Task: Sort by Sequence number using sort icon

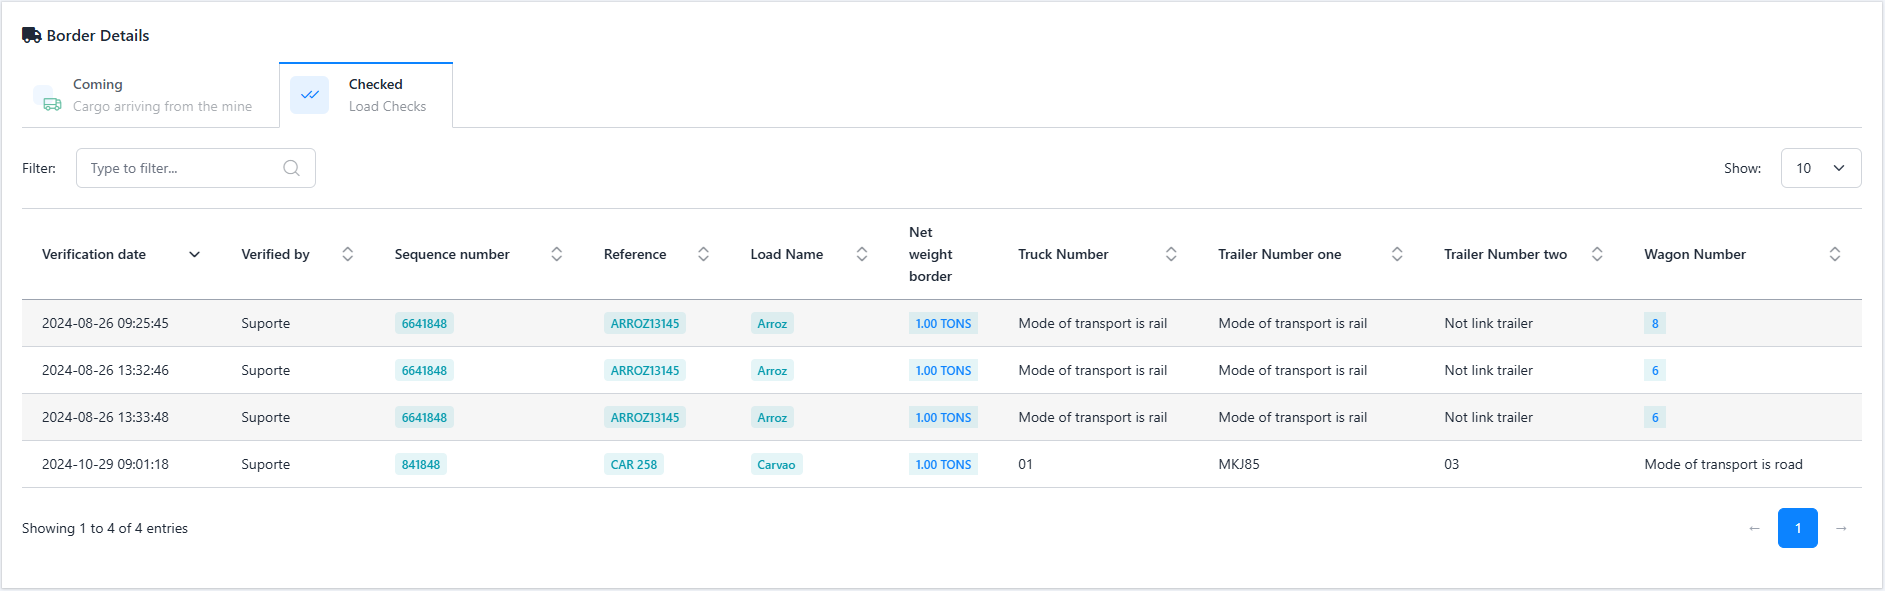Action: pos(556,254)
